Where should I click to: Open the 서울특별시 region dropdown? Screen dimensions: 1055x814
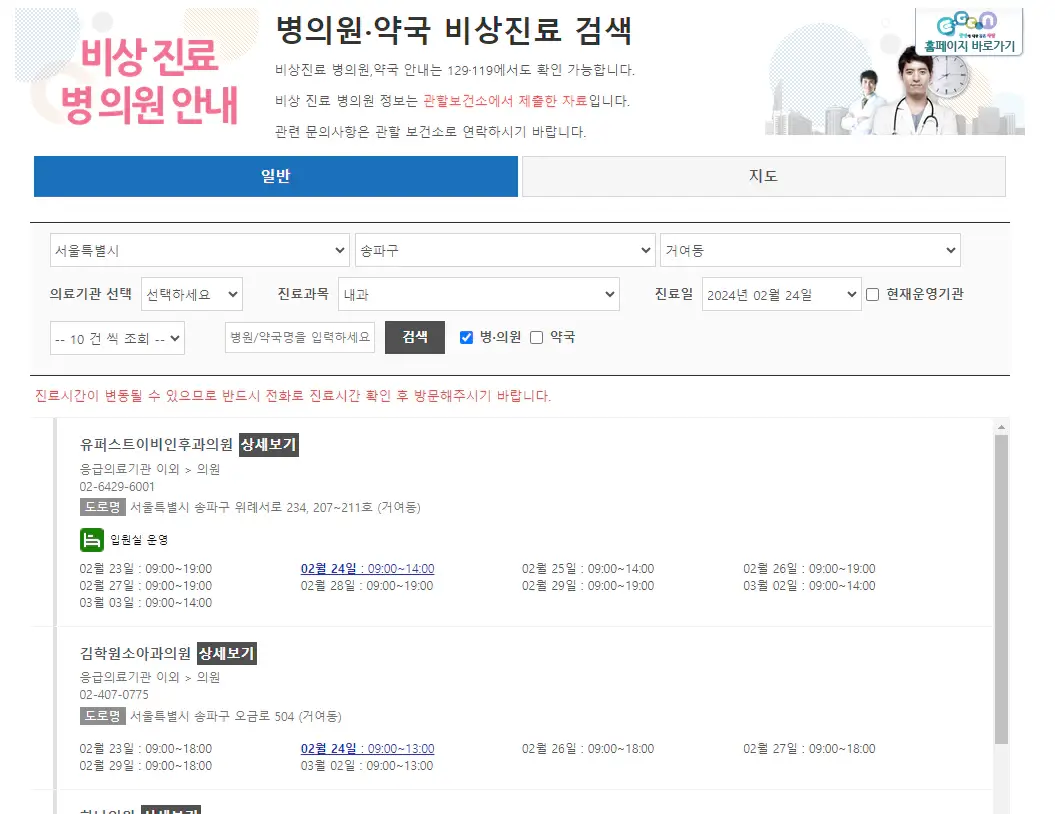tap(198, 249)
